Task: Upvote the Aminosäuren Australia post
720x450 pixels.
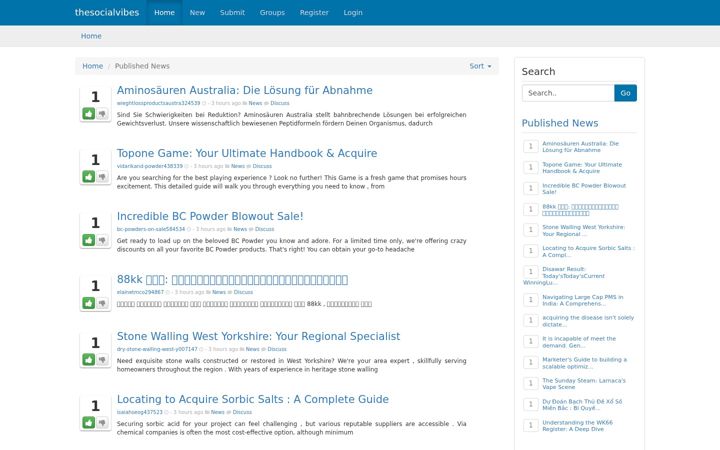Action: tap(89, 113)
